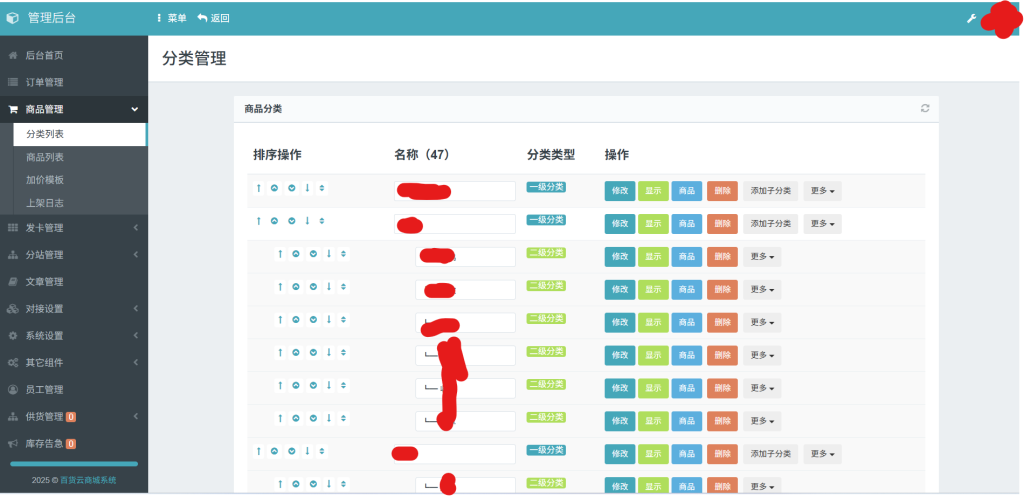
Task: Click 删除 on the first 二级分类 row
Action: [722, 256]
